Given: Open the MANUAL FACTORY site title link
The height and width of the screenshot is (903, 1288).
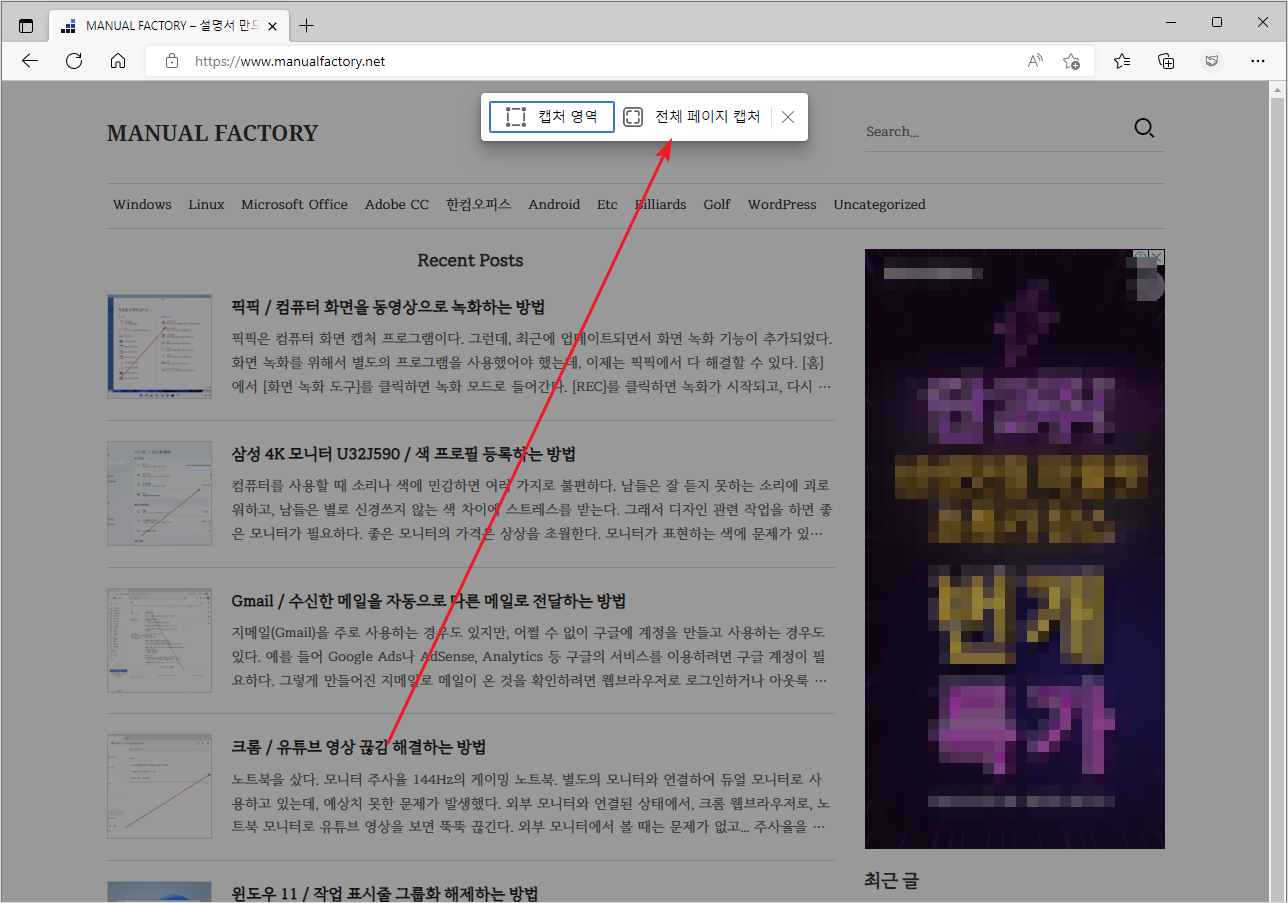Looking at the screenshot, I should tap(212, 133).
